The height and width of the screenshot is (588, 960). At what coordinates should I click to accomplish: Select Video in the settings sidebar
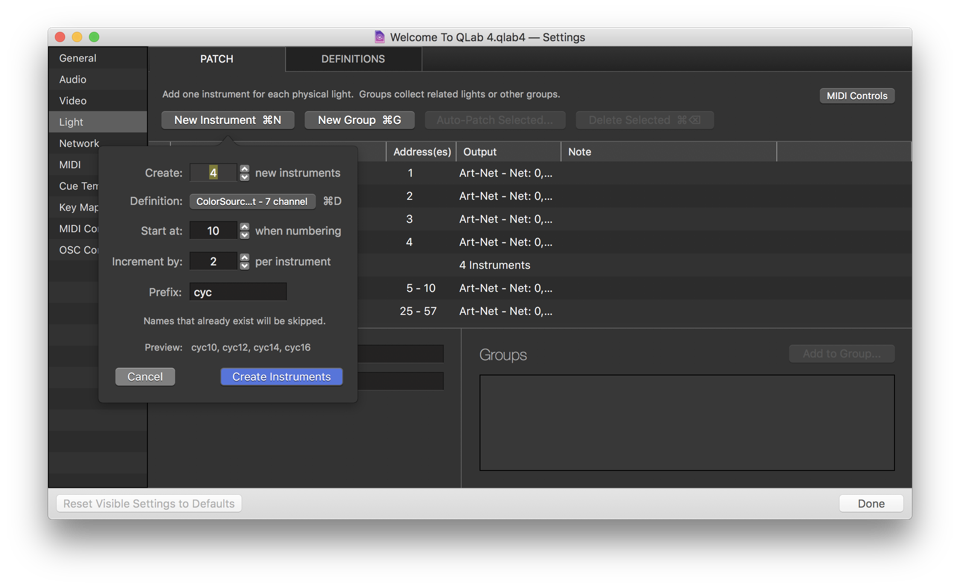(73, 101)
